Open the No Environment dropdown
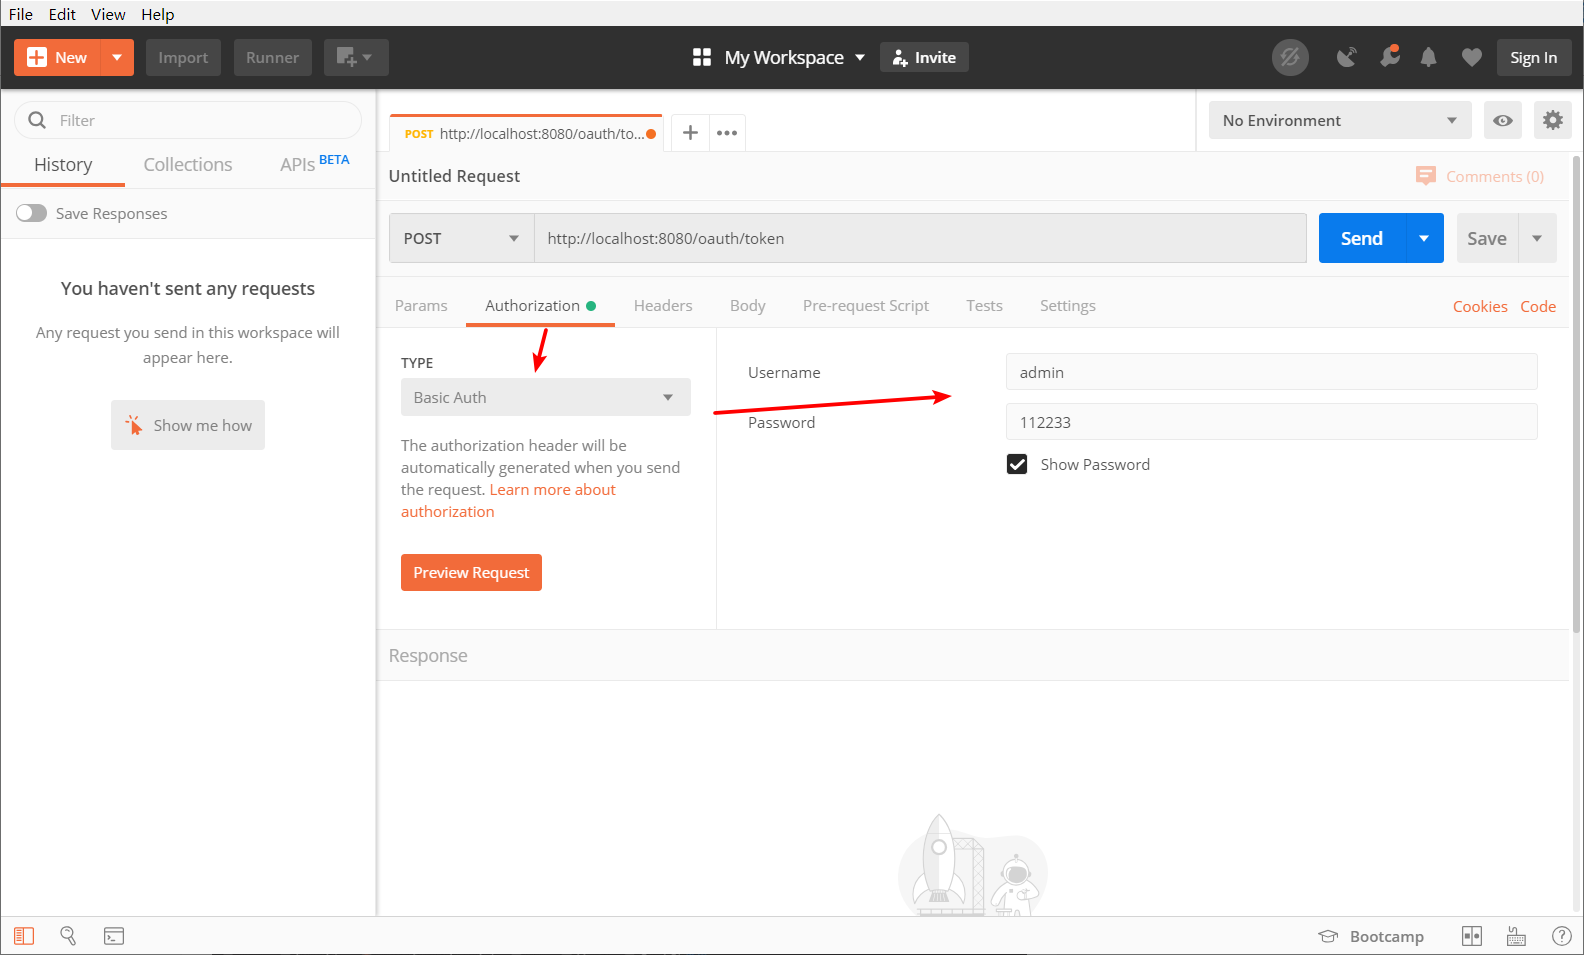This screenshot has width=1584, height=955. [1339, 121]
